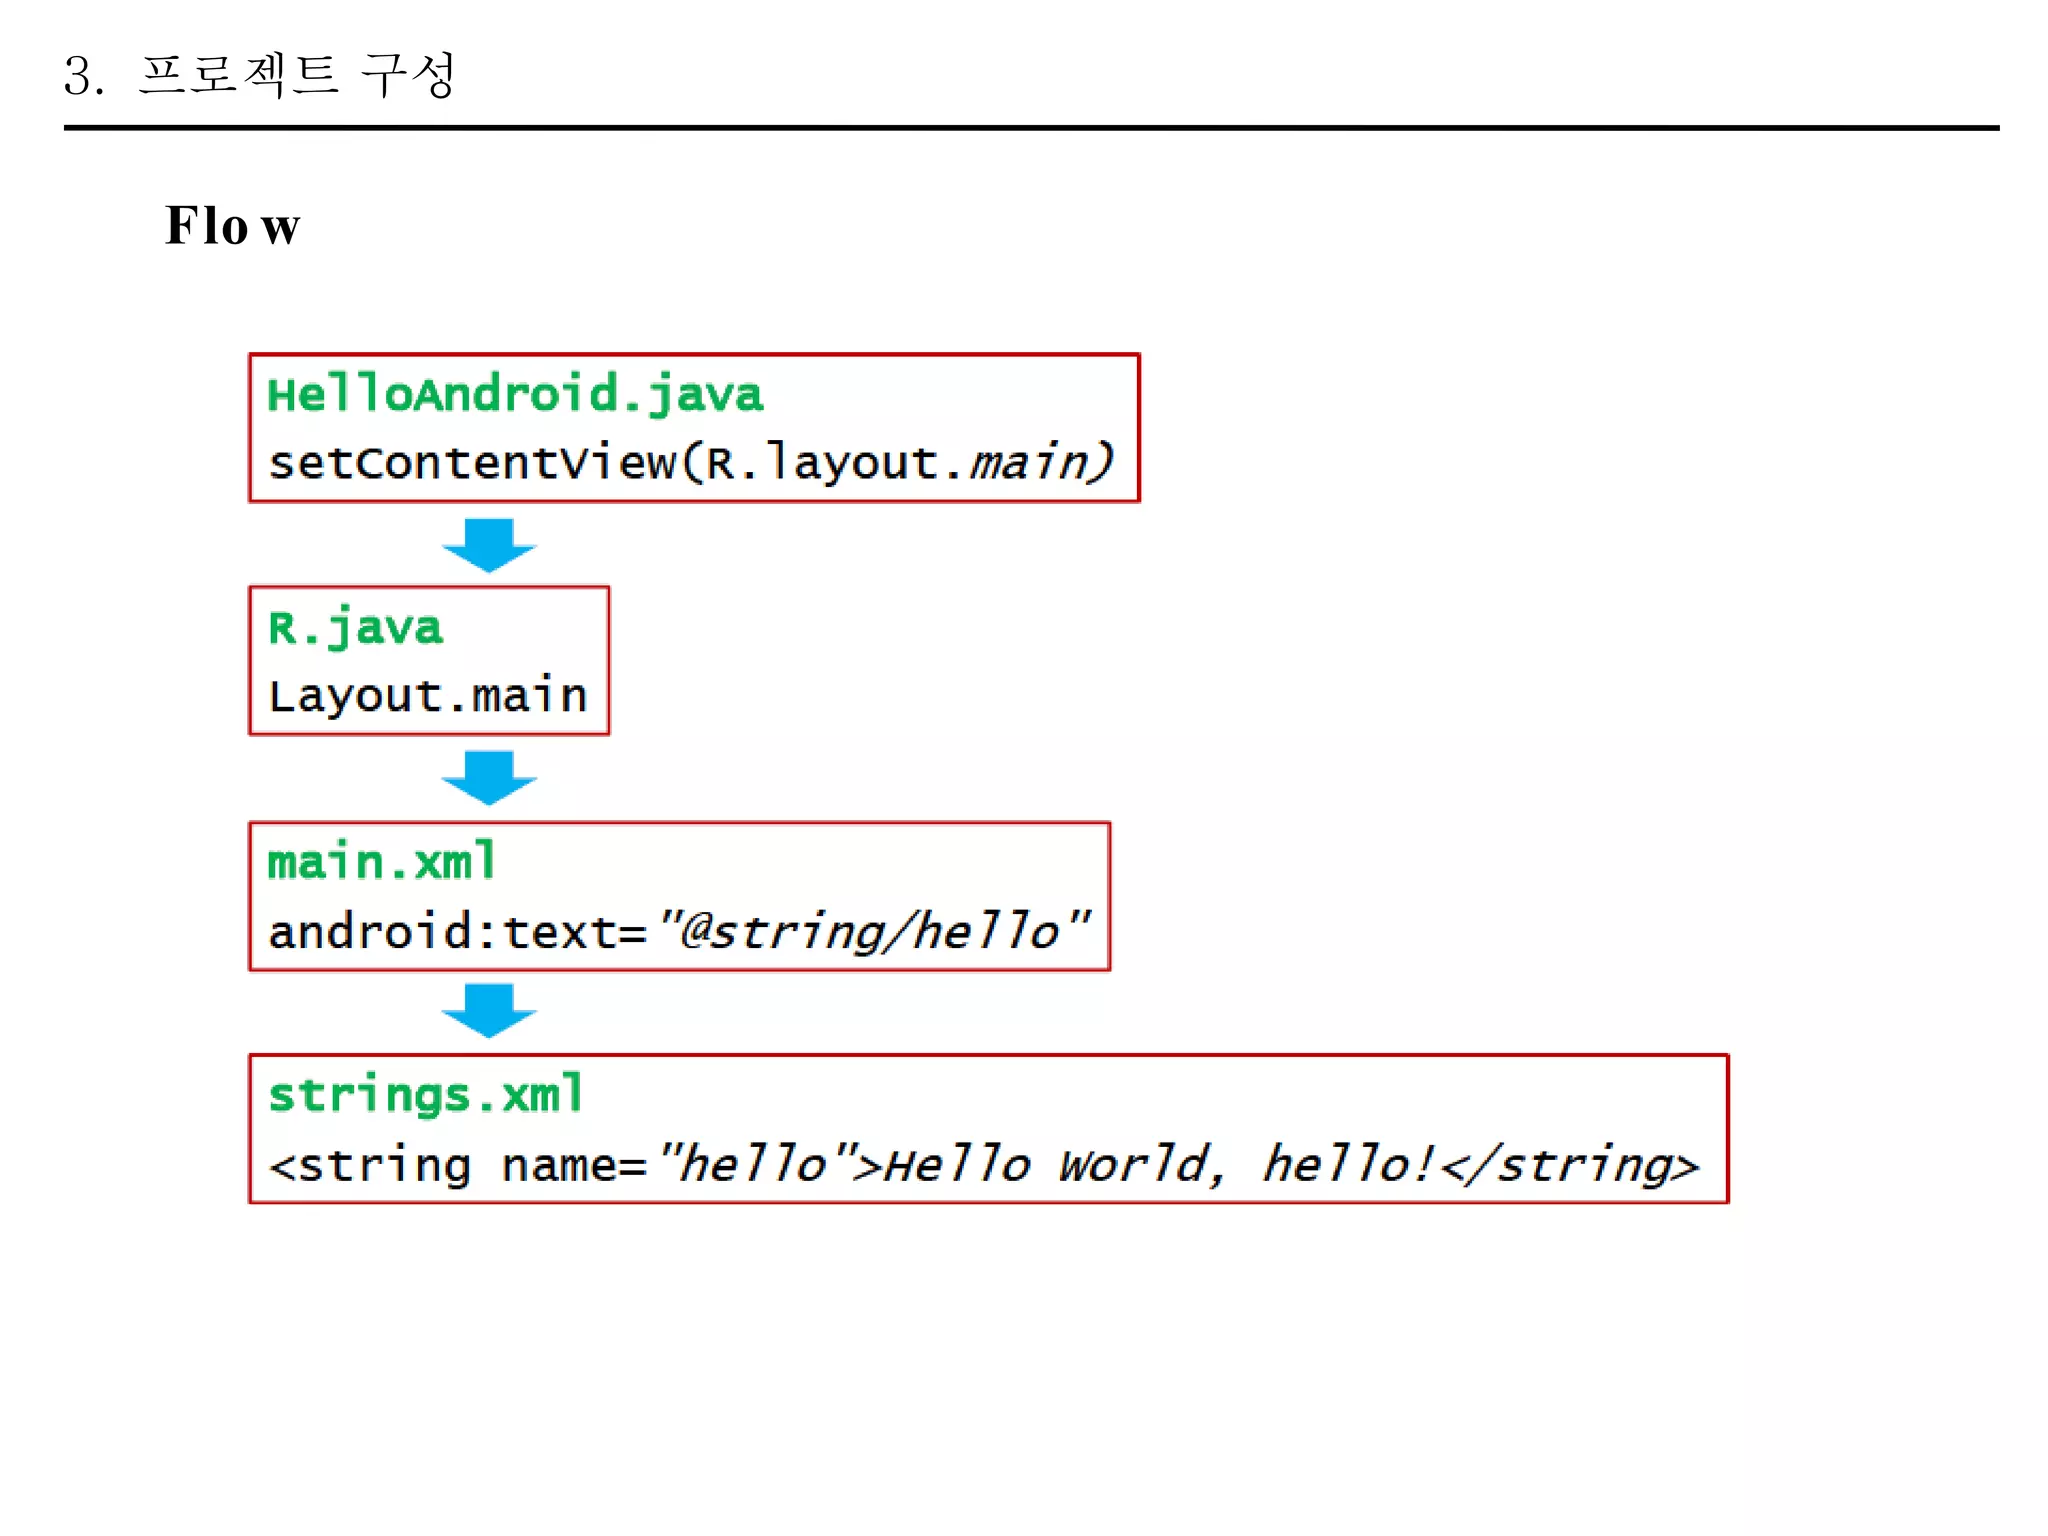2048x1536 pixels.
Task: Click the blue arrow below HelloAndroid.java box
Action: pyautogui.click(x=489, y=544)
